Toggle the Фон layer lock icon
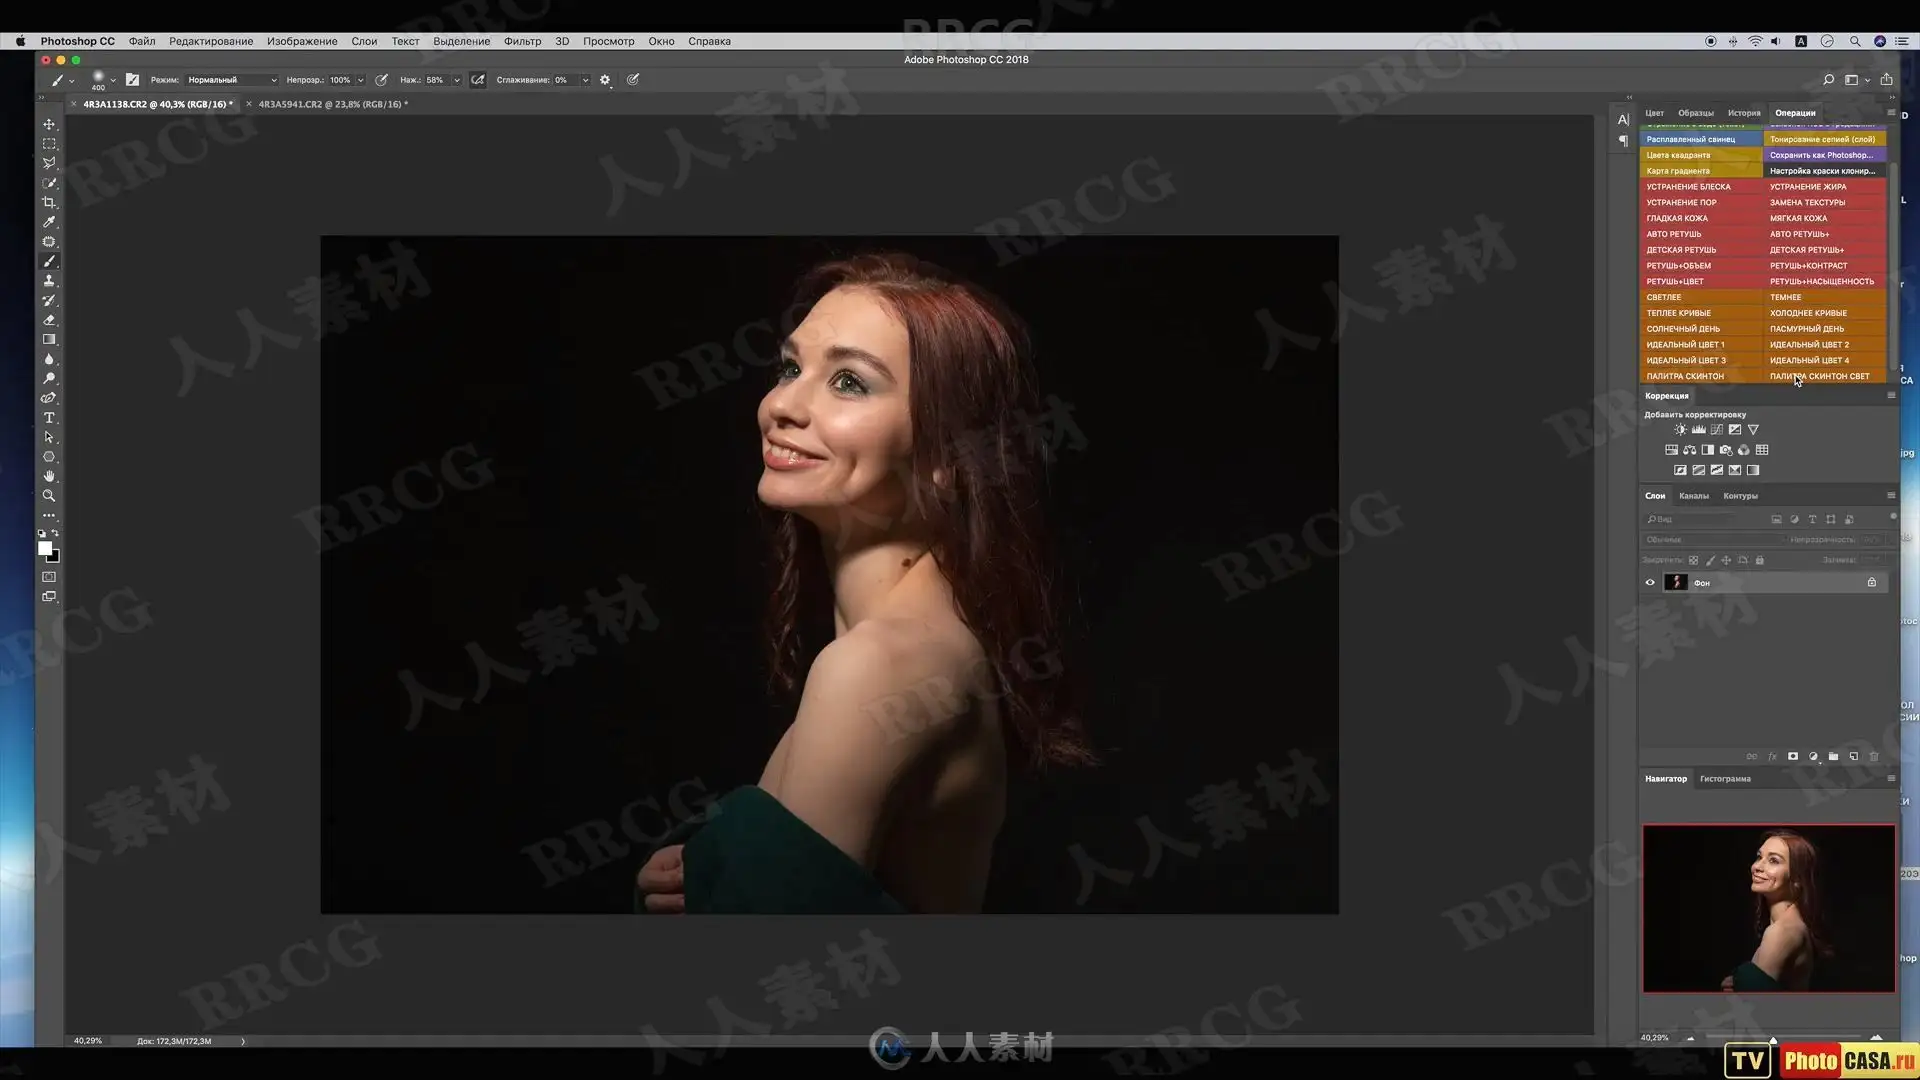1920x1080 pixels. 1871,583
